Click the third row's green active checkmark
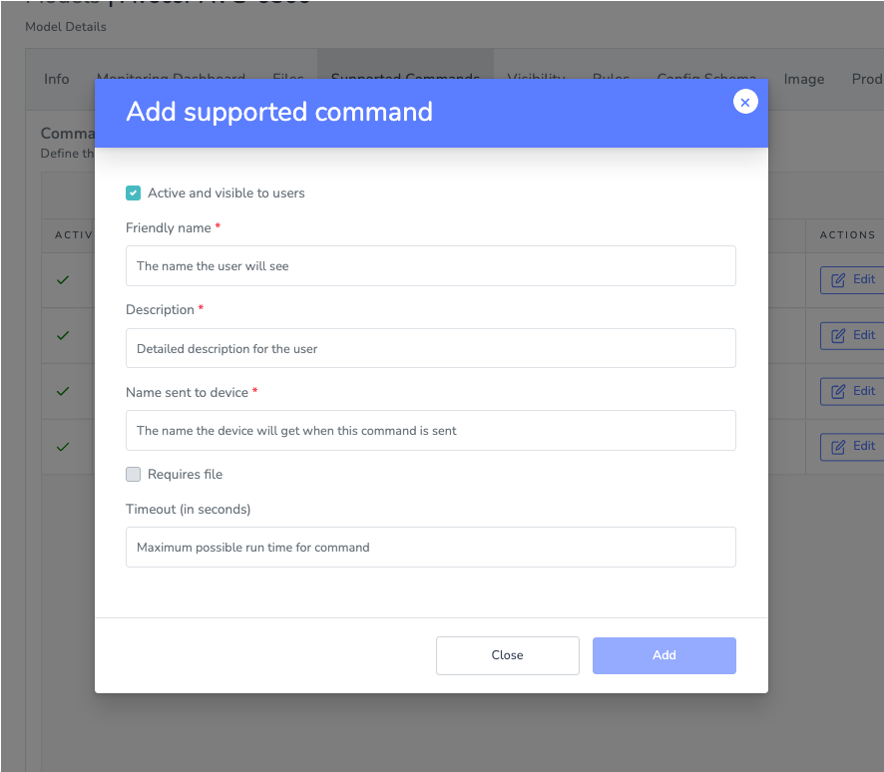Screen dimensions: 884x772 63,391
